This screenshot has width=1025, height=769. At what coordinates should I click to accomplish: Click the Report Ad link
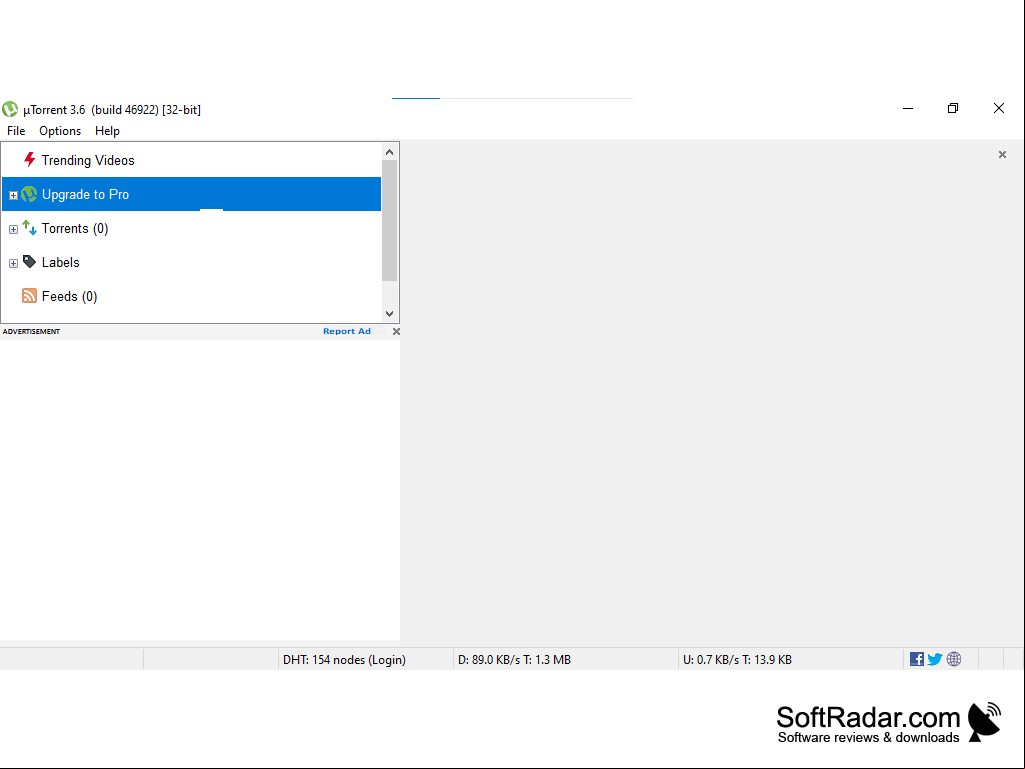pyautogui.click(x=346, y=332)
